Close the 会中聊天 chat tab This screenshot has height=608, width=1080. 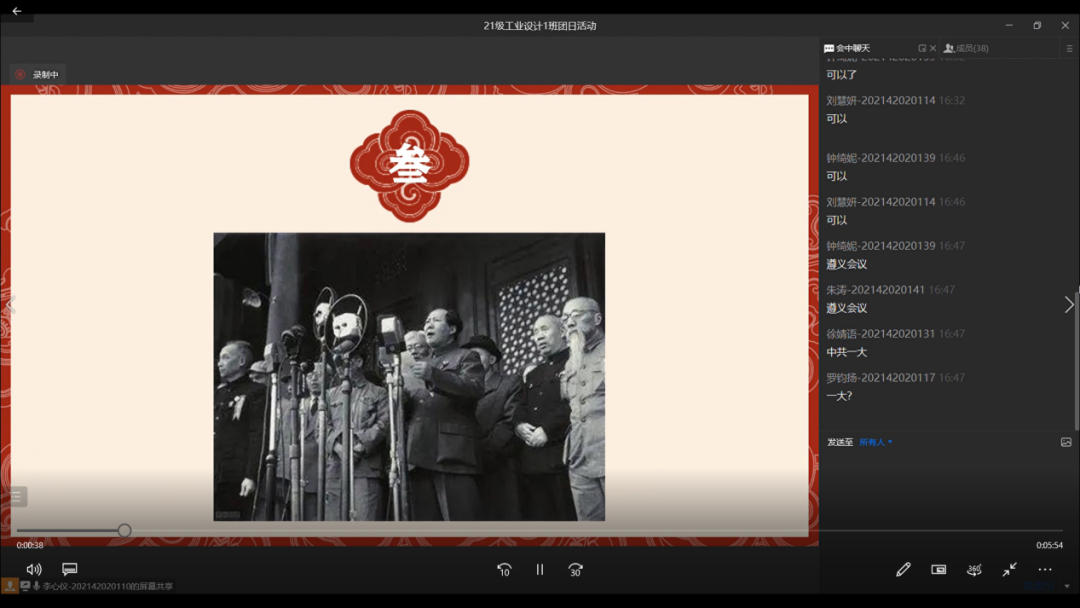[933, 48]
